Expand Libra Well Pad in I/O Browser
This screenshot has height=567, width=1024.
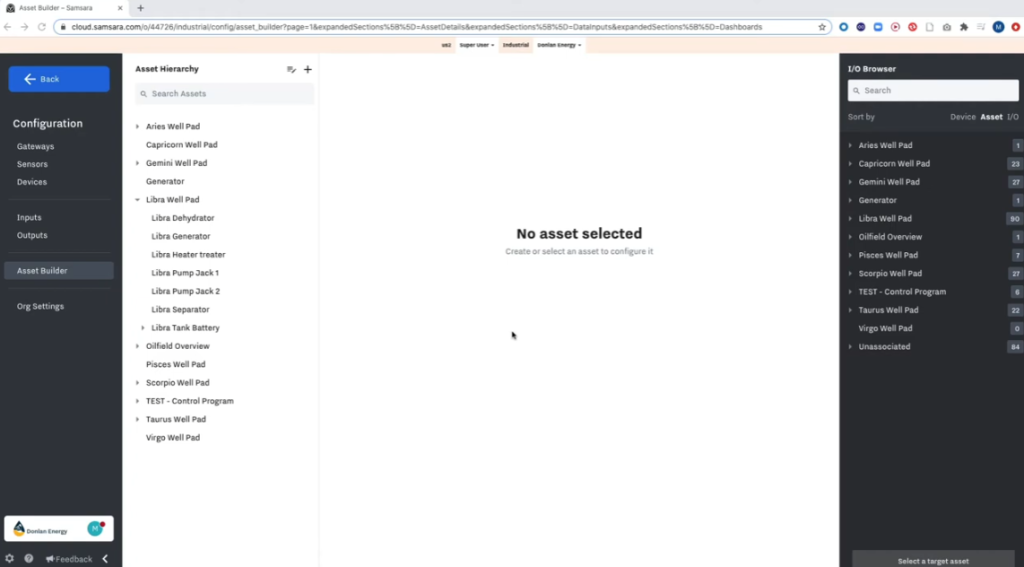pyautogui.click(x=850, y=218)
